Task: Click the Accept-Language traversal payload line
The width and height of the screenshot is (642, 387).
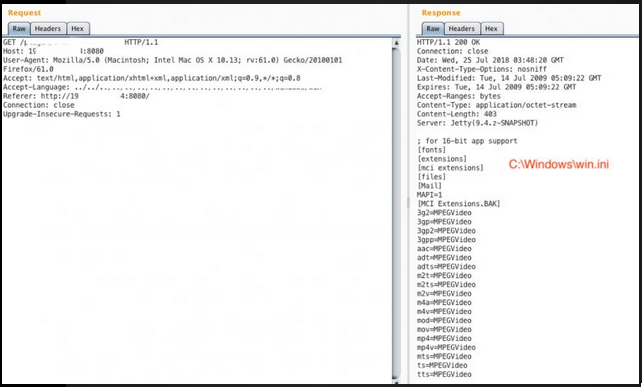Action: pos(163,87)
